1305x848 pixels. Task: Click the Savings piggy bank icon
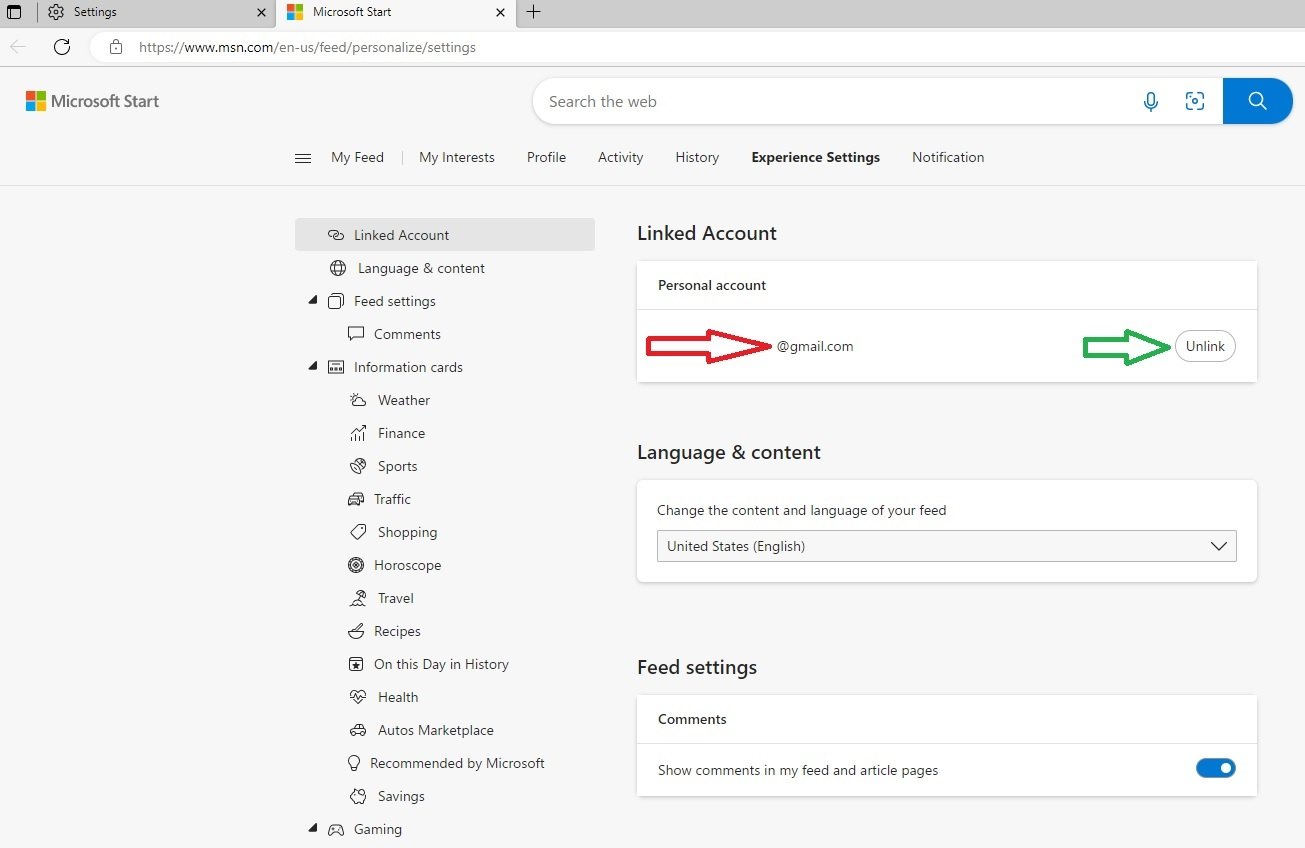pos(358,796)
